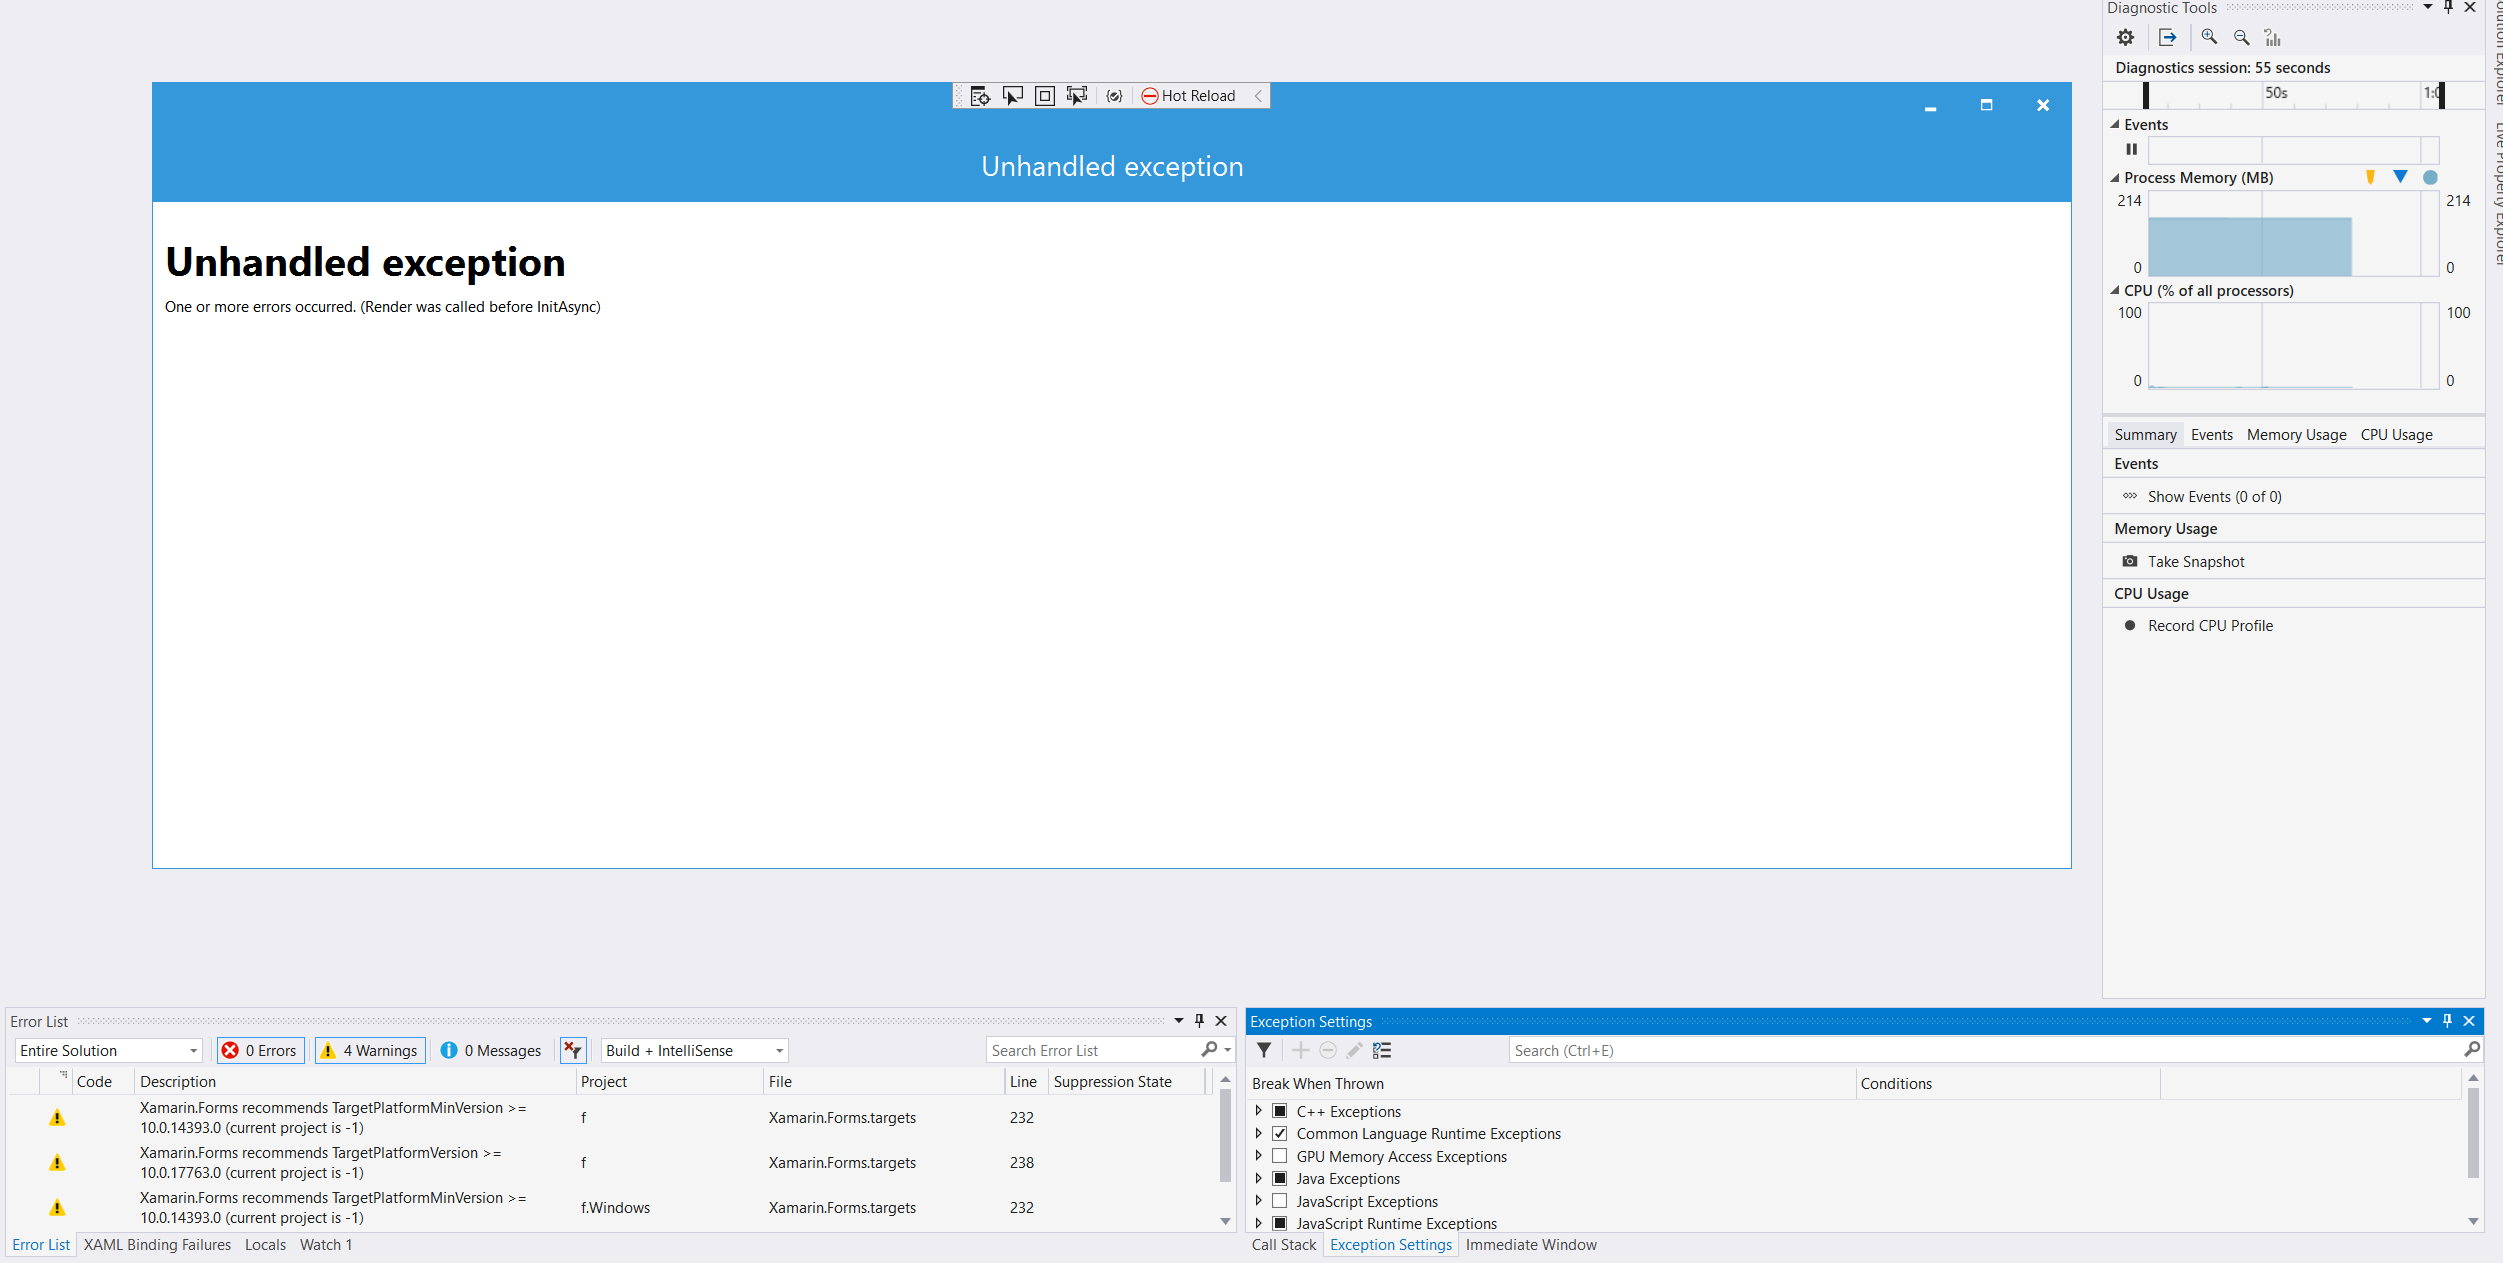Open Diagnostic Tools settings gear
This screenshot has height=1263, width=2503.
pyautogui.click(x=2125, y=37)
